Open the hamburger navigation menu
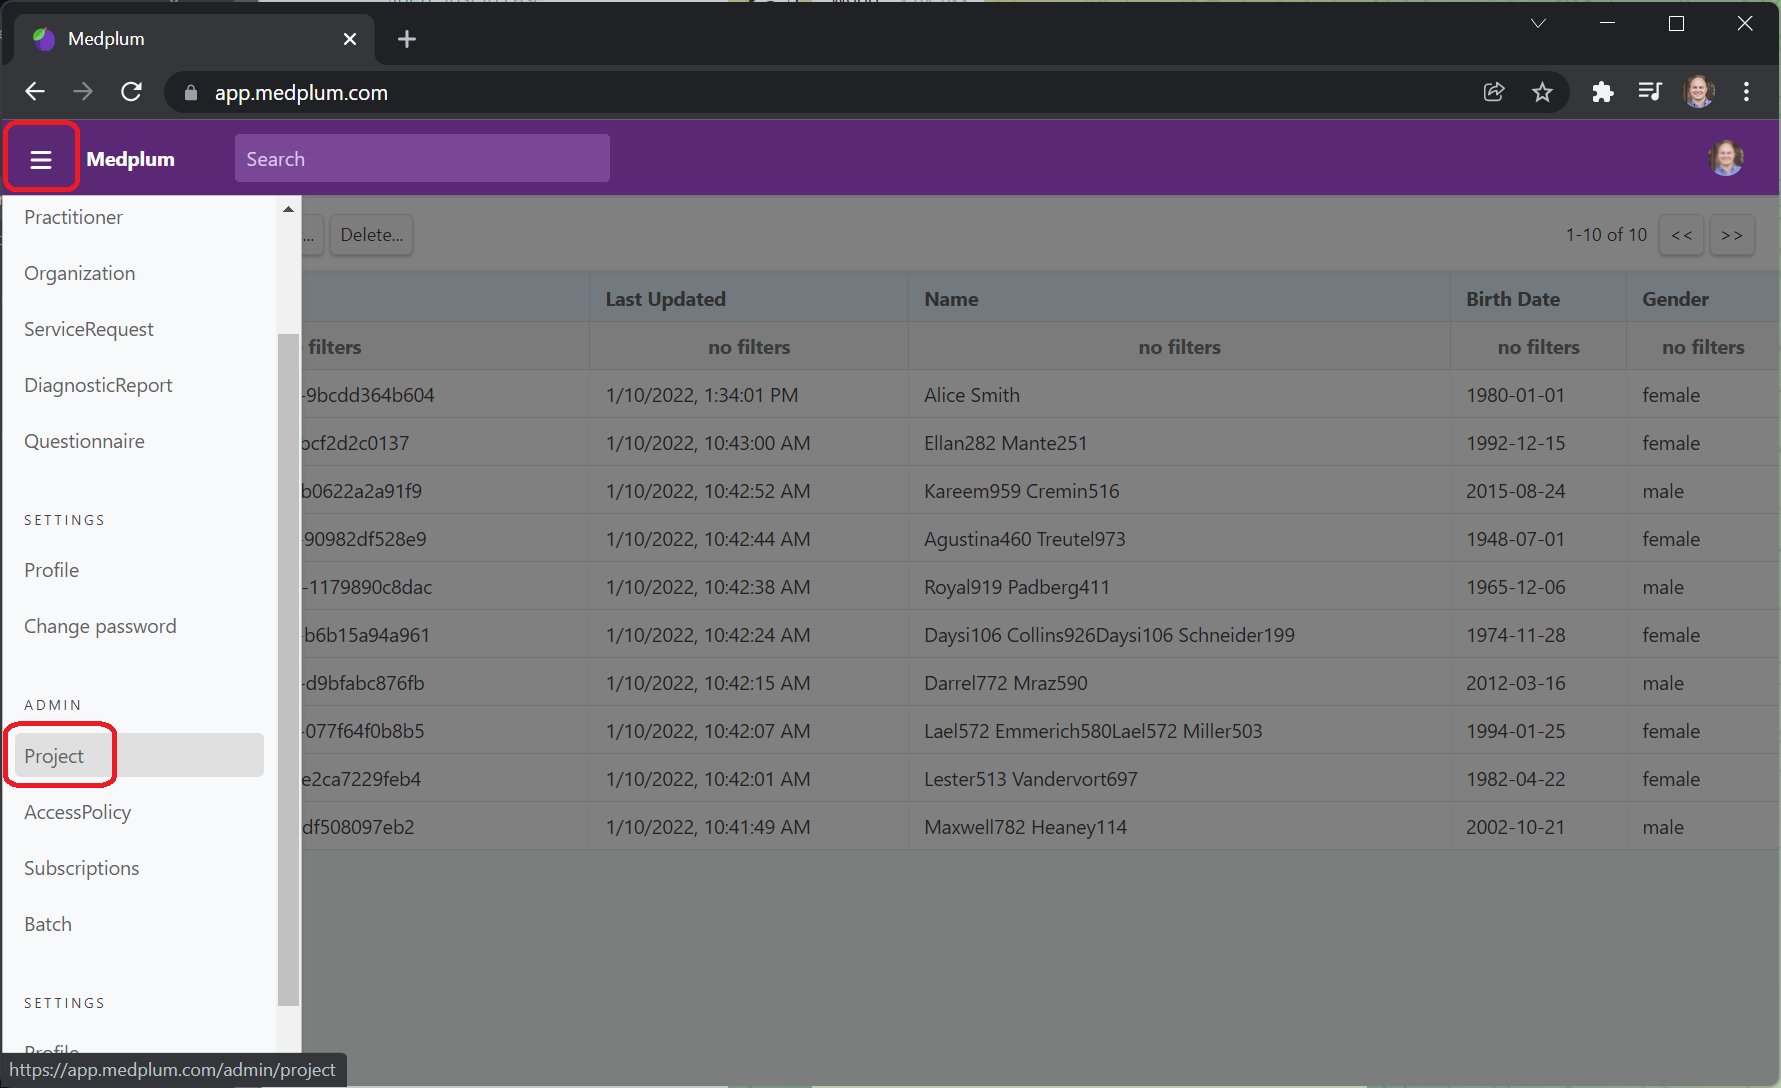The image size is (1781, 1088). point(41,157)
